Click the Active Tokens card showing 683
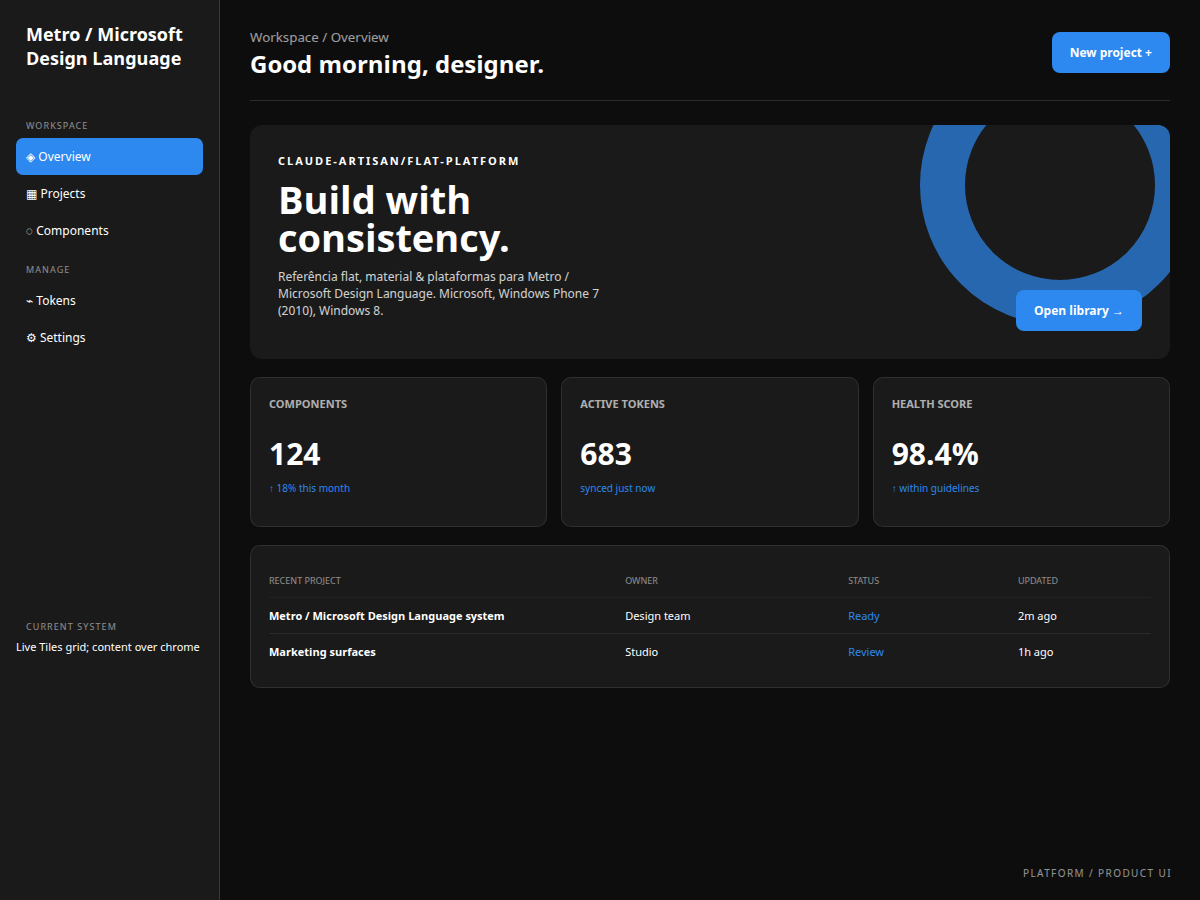This screenshot has width=1200, height=900. (710, 452)
